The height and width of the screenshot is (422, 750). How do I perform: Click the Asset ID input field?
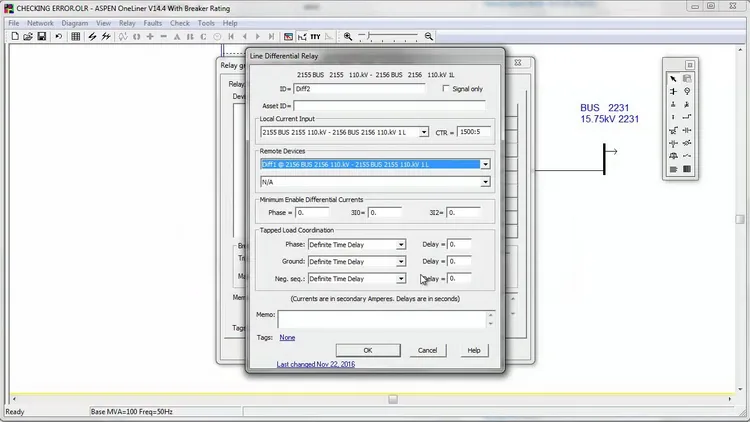(x=389, y=105)
